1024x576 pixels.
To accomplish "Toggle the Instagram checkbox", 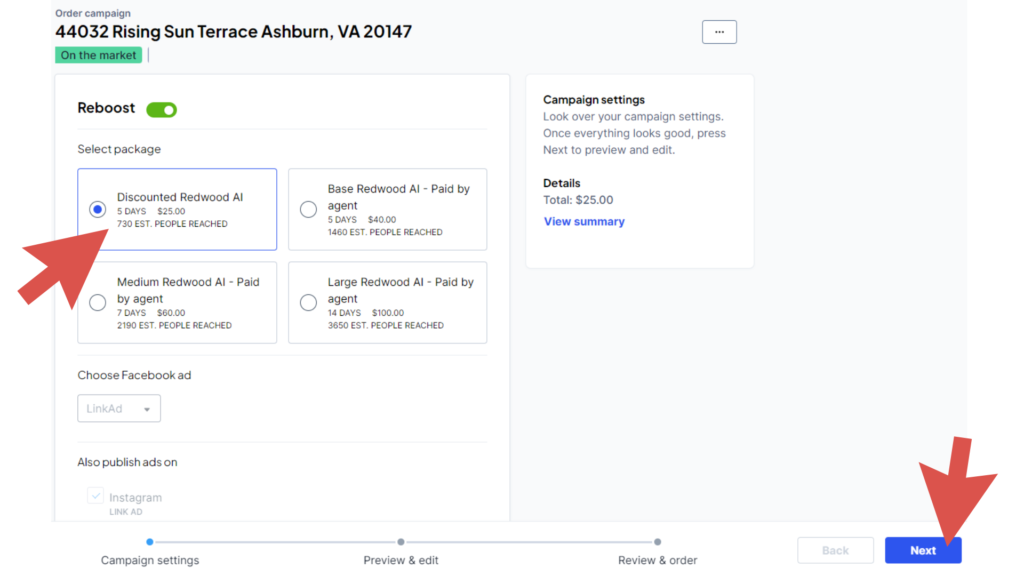I will (95, 496).
